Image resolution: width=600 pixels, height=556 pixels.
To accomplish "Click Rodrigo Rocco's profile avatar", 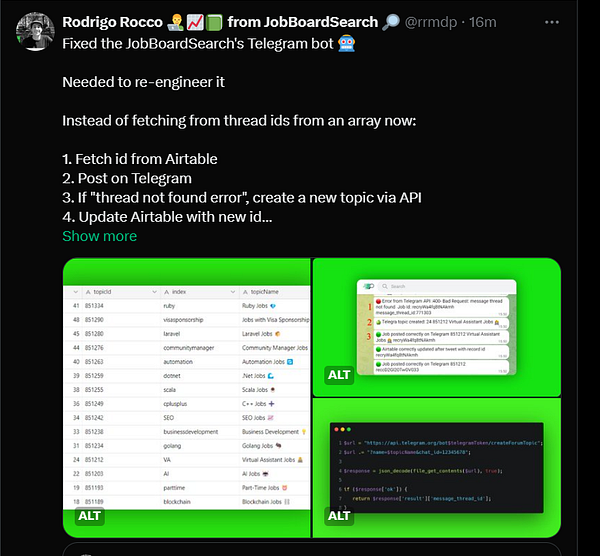I will click(35, 31).
